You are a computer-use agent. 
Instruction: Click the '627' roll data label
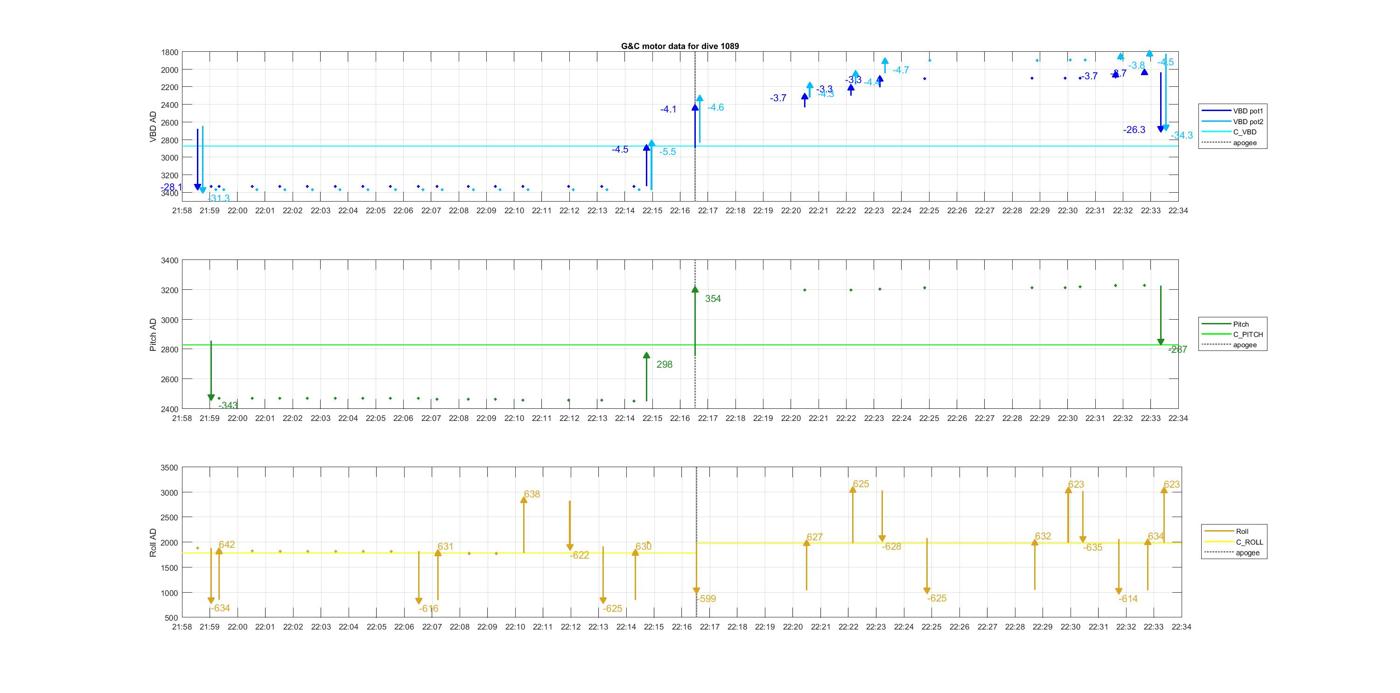815,537
